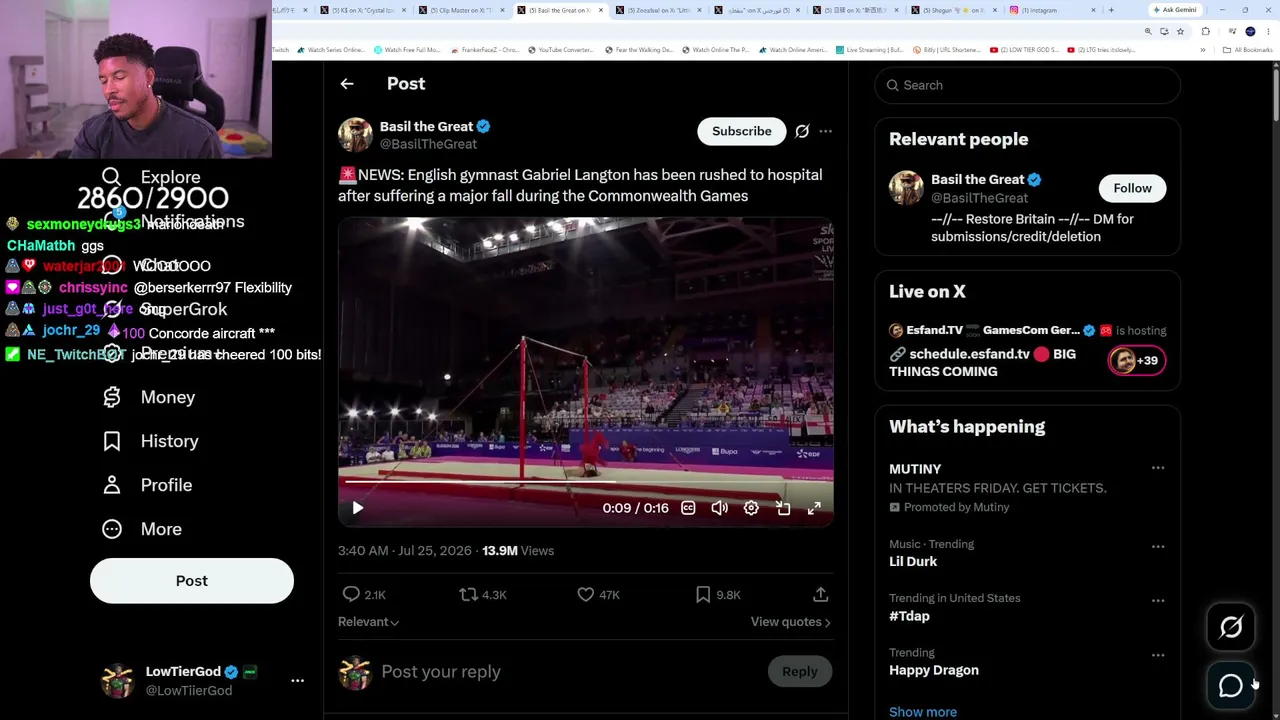Click the white Post button in sidebar

coord(192,581)
